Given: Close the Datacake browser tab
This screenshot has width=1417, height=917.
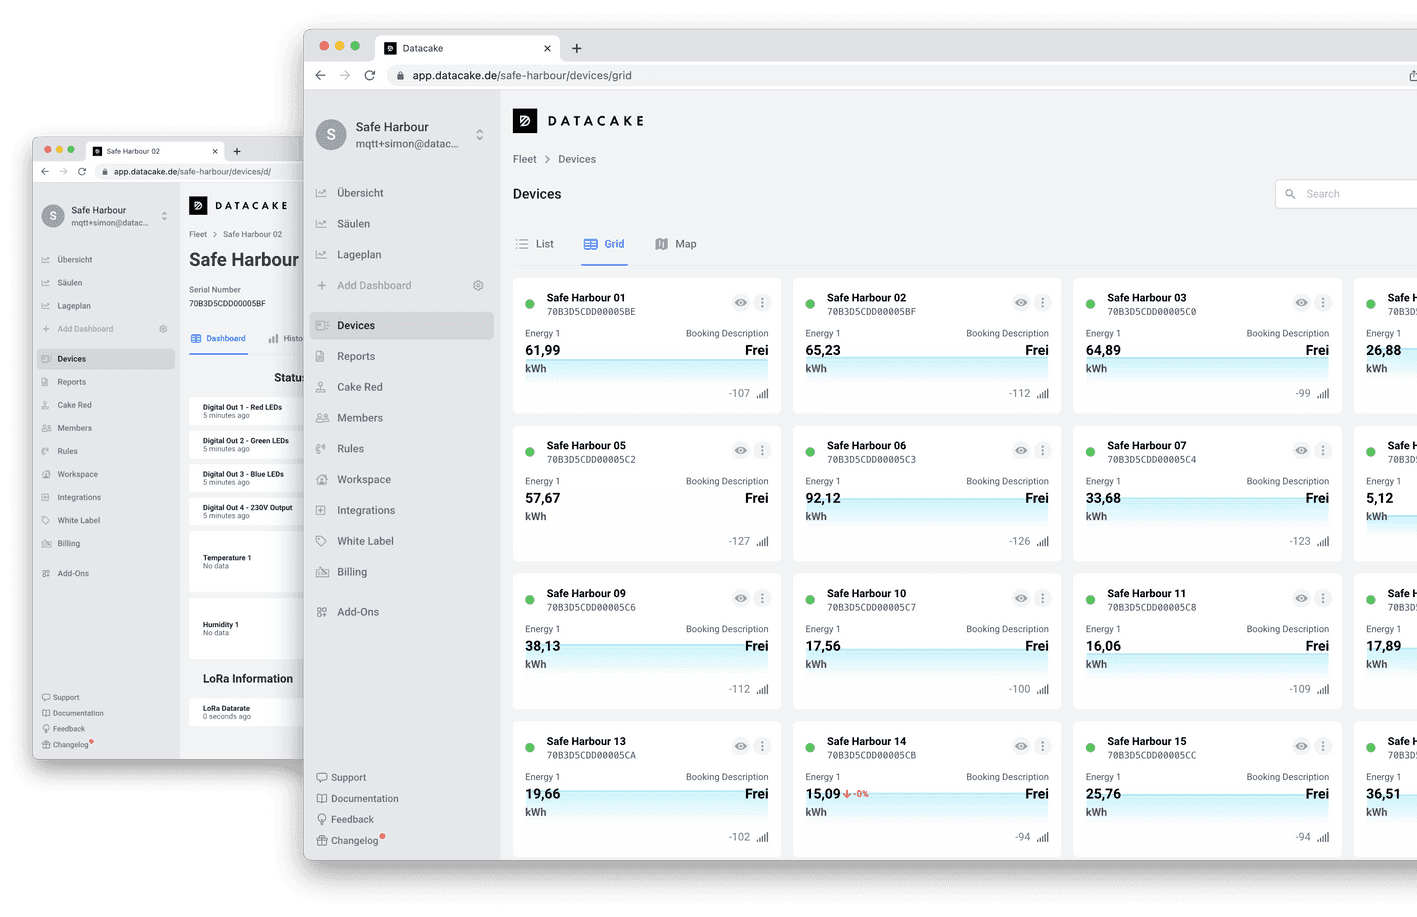Looking at the screenshot, I should click(547, 48).
